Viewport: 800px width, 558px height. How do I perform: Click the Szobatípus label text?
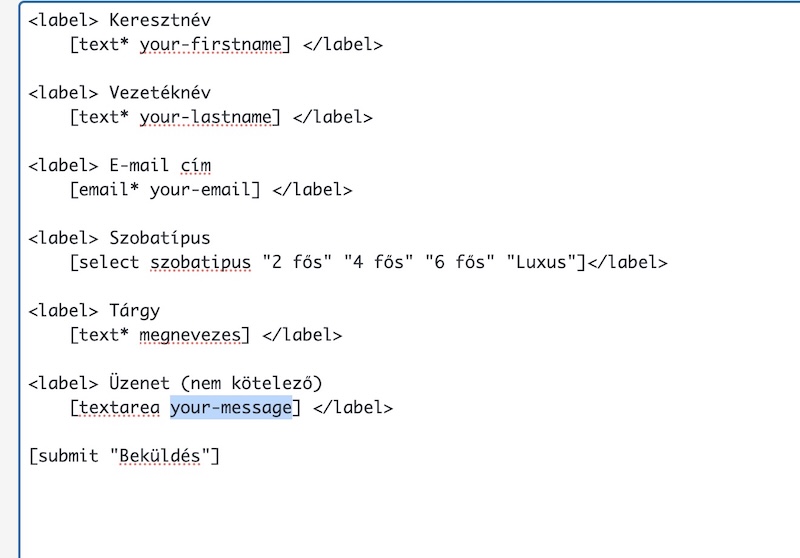(160, 239)
